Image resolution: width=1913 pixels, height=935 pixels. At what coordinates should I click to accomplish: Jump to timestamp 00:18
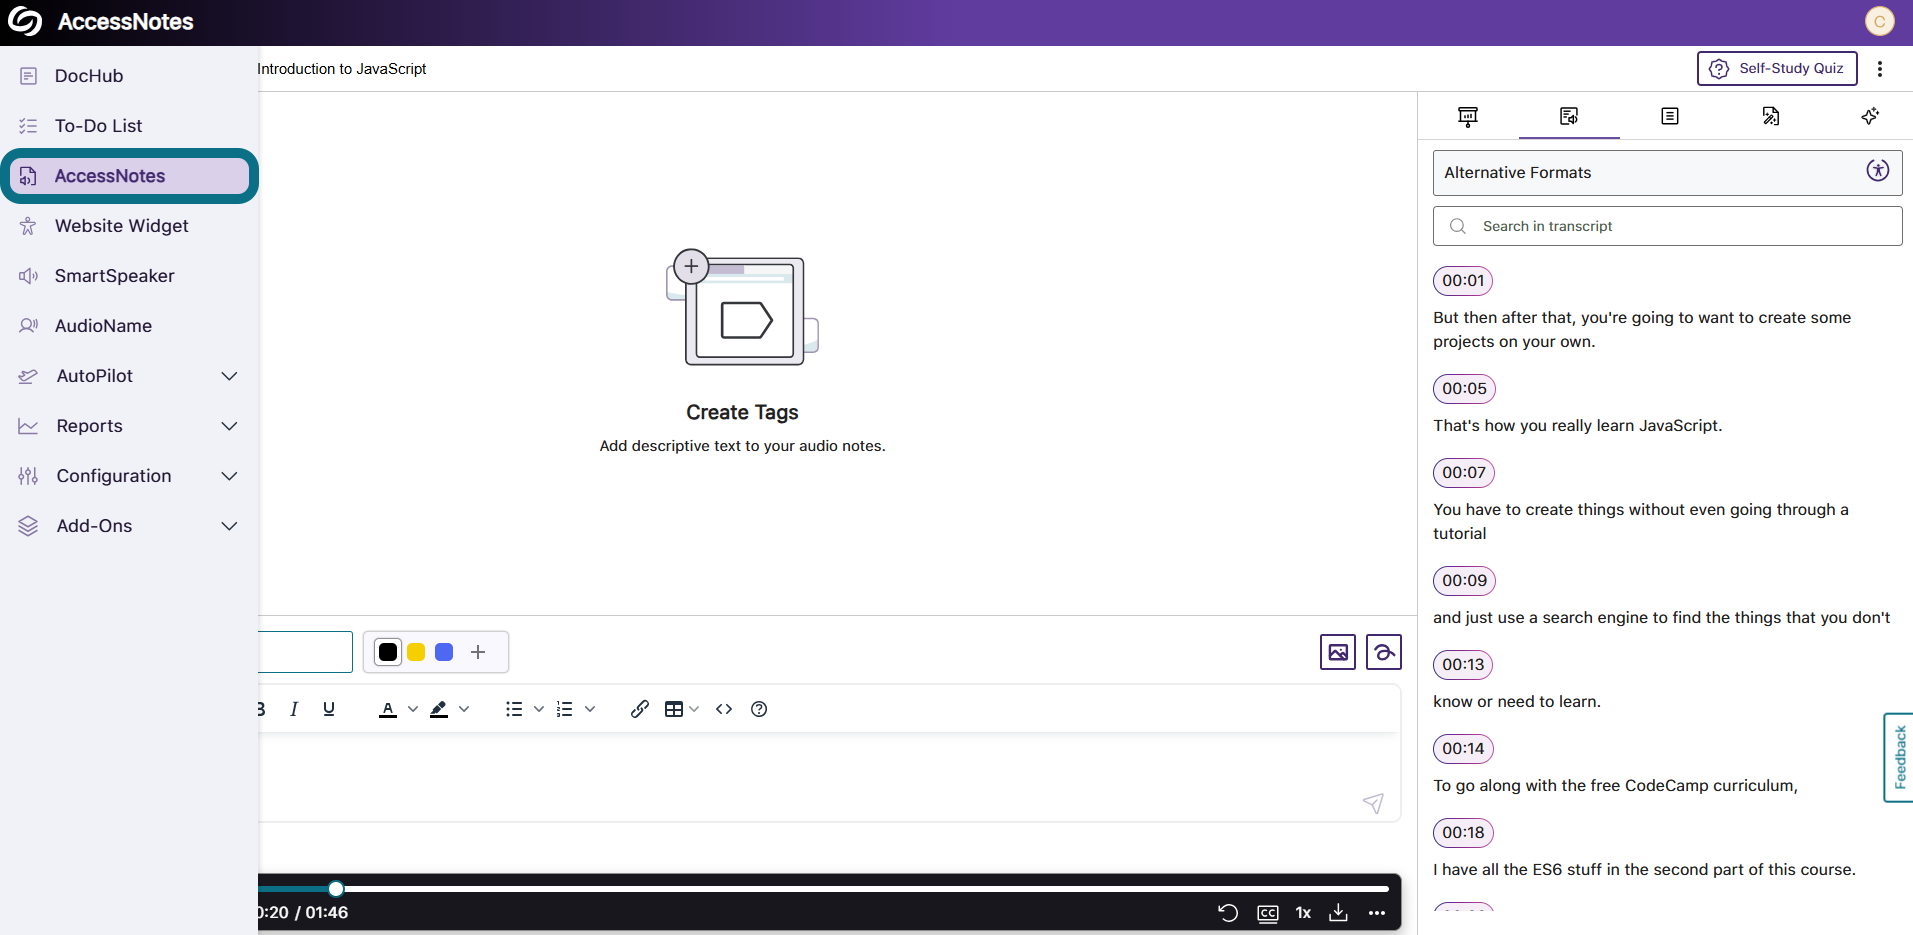1463,833
